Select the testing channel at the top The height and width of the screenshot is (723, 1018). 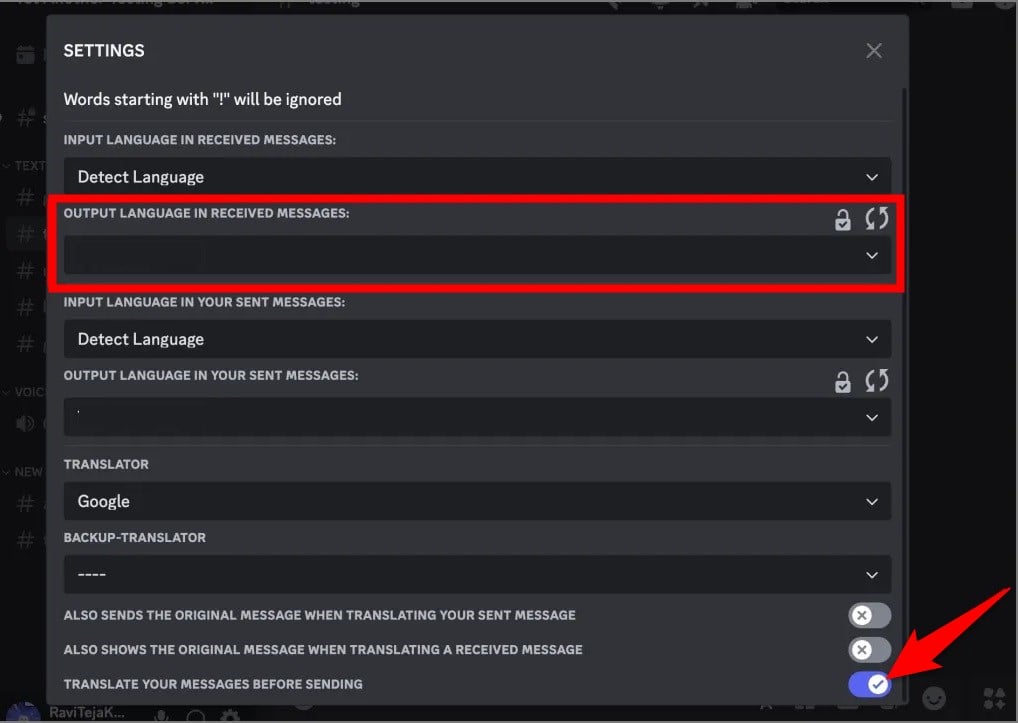point(330,3)
